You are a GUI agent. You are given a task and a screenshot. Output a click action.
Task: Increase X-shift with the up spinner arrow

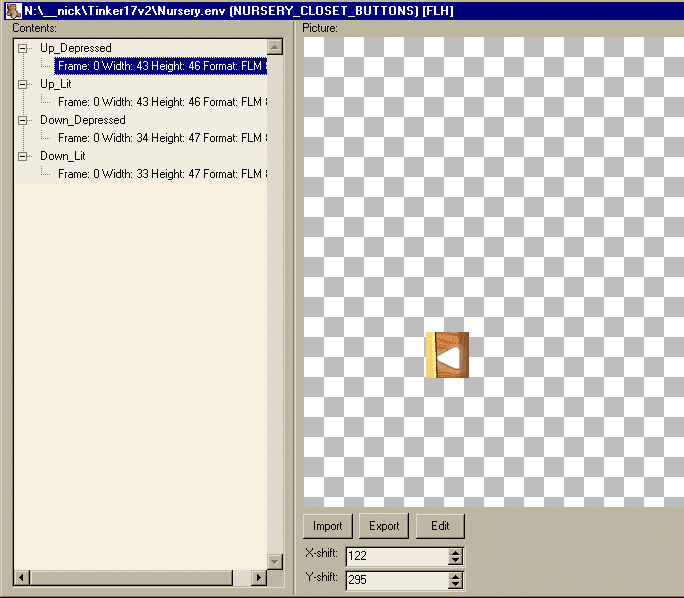coord(456,553)
